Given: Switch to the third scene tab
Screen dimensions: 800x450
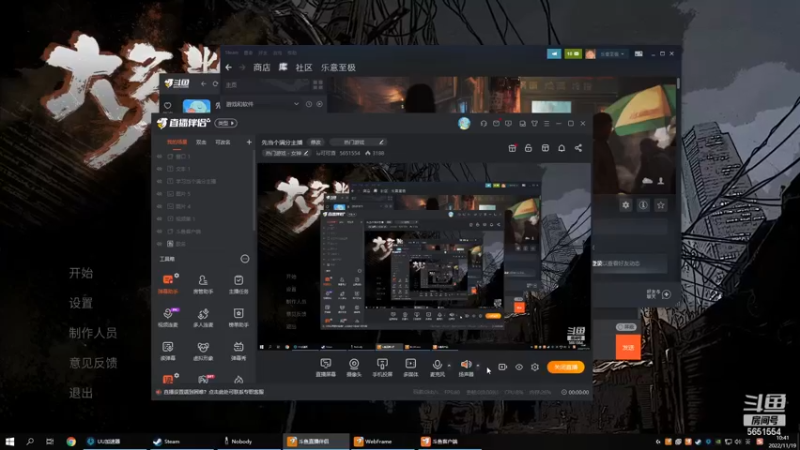Looking at the screenshot, I should (x=222, y=142).
